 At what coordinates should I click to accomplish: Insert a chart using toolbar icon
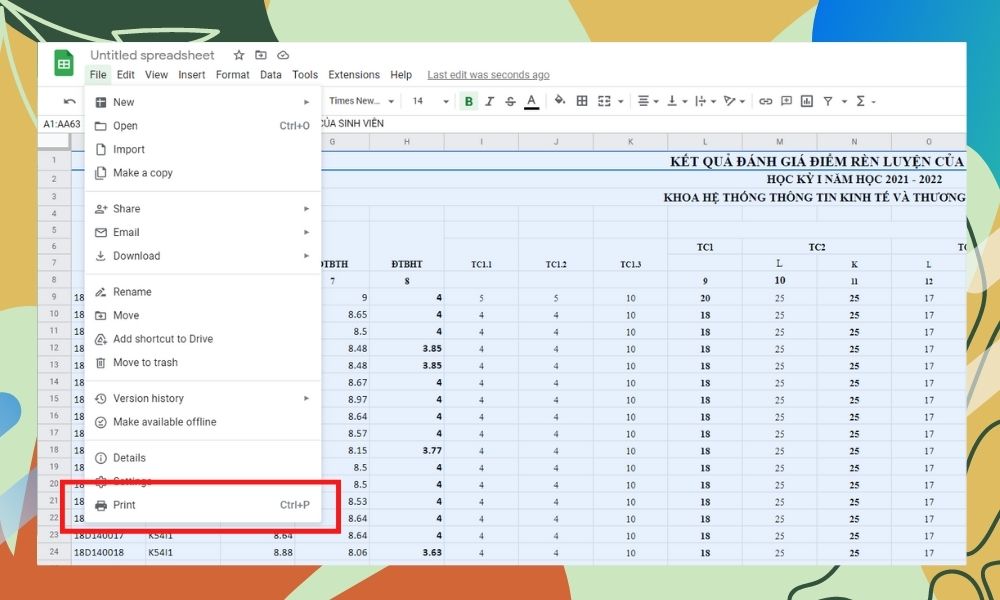coord(807,101)
